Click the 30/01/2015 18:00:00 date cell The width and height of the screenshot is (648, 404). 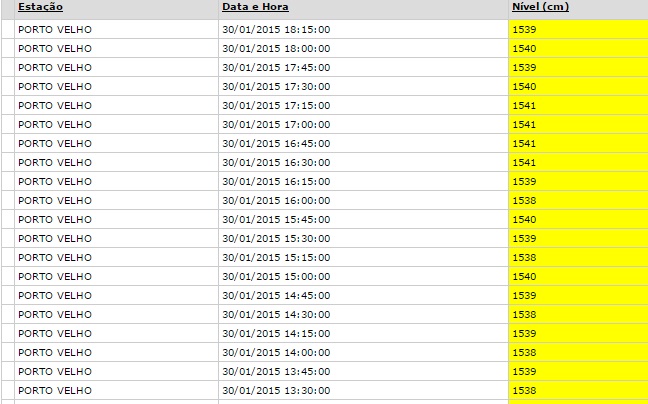(x=276, y=49)
